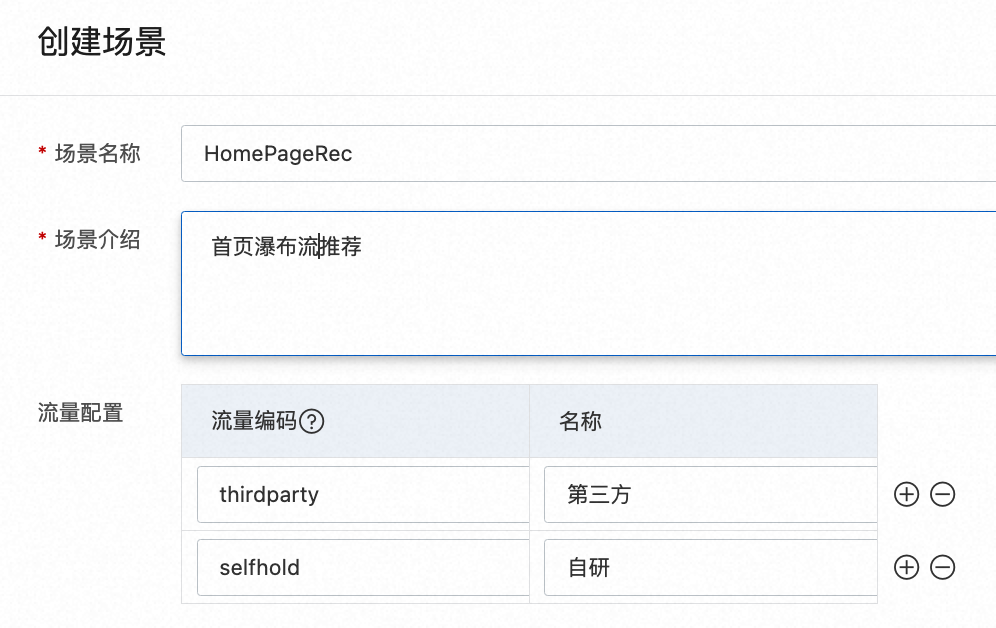Click the 流量编码 column header
Image resolution: width=996 pixels, height=628 pixels.
point(254,421)
